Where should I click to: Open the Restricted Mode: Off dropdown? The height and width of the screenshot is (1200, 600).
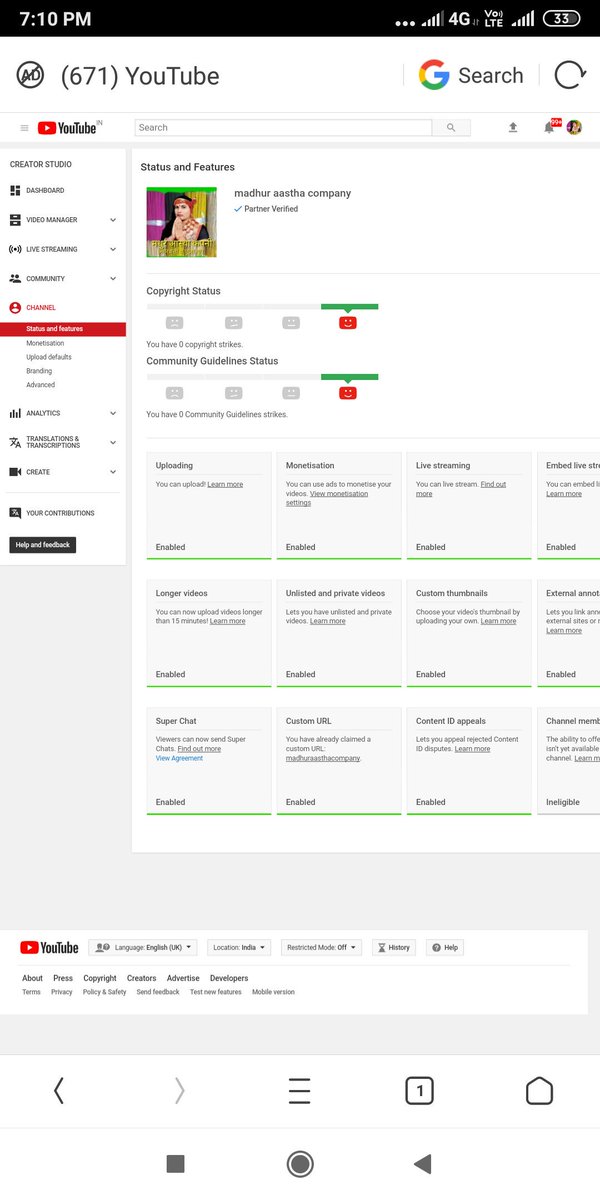pyautogui.click(x=321, y=947)
